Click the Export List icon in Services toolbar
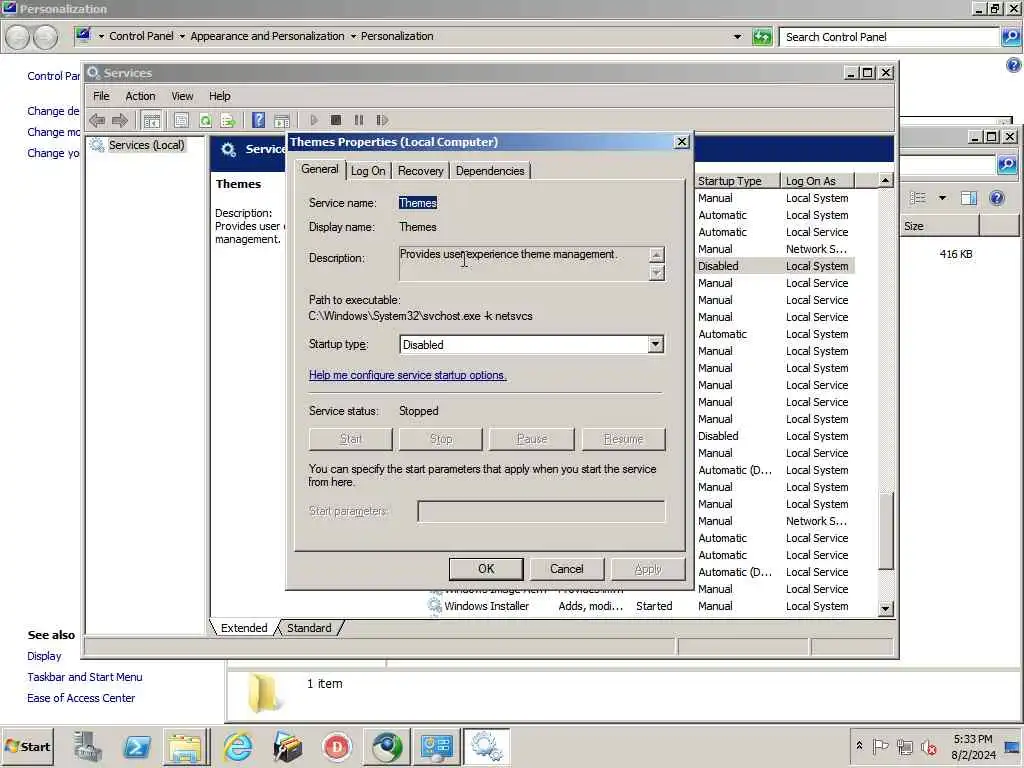The width and height of the screenshot is (1024, 768). pos(228,120)
